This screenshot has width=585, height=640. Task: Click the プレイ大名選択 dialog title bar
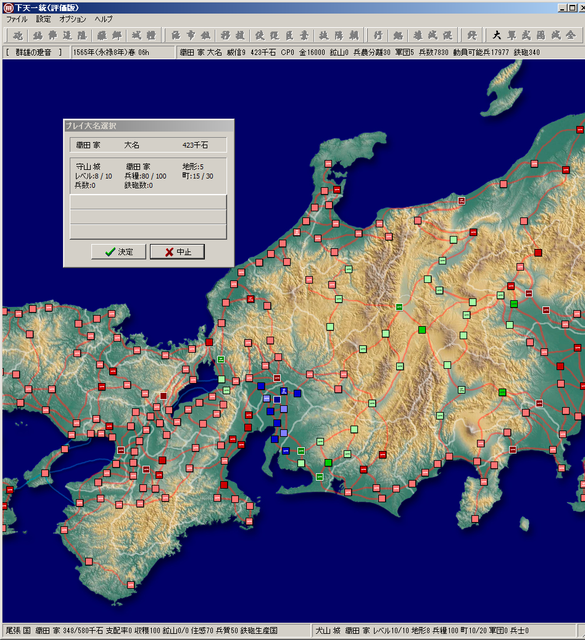149,126
